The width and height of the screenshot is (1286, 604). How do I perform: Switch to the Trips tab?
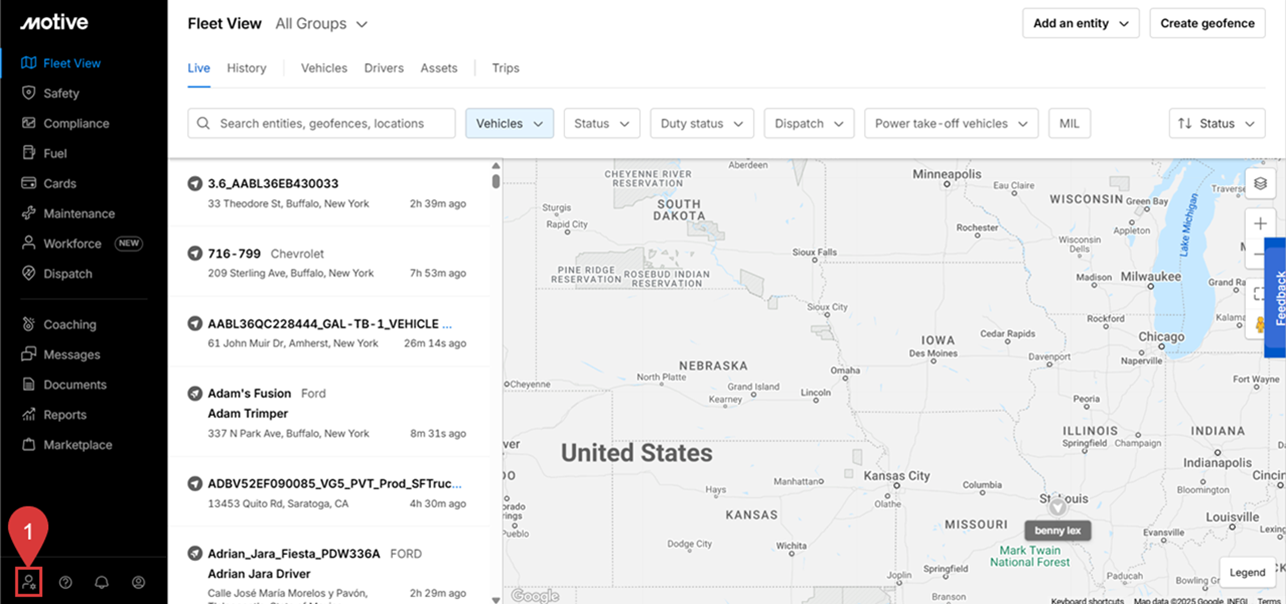(x=505, y=68)
